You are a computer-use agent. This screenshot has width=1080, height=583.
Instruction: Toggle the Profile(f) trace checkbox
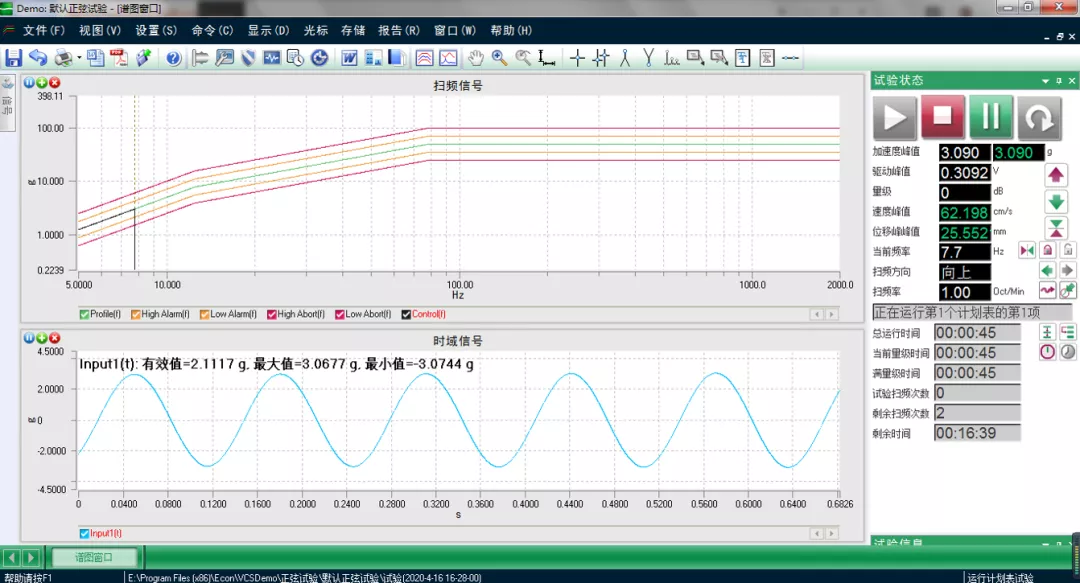pyautogui.click(x=84, y=314)
